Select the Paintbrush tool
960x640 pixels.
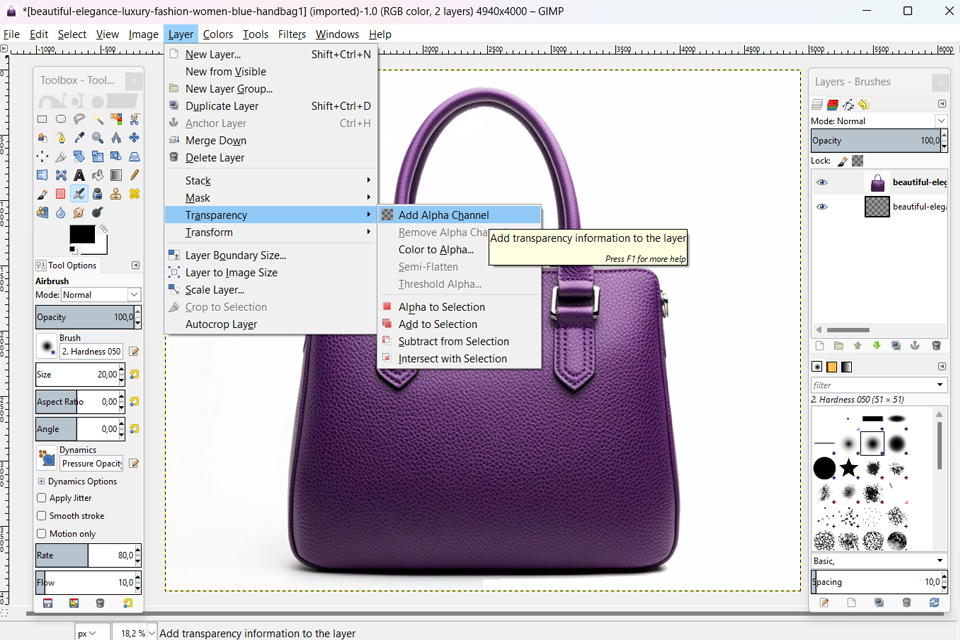click(42, 194)
